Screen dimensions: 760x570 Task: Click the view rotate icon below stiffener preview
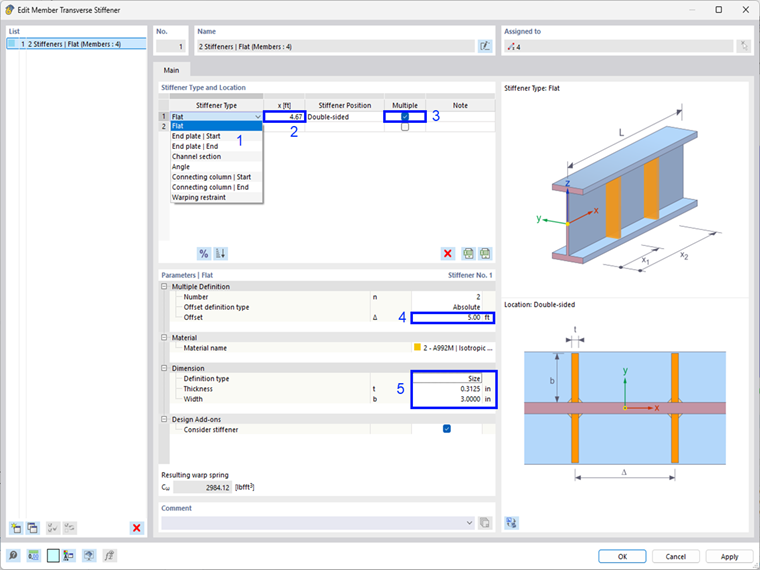(x=511, y=523)
